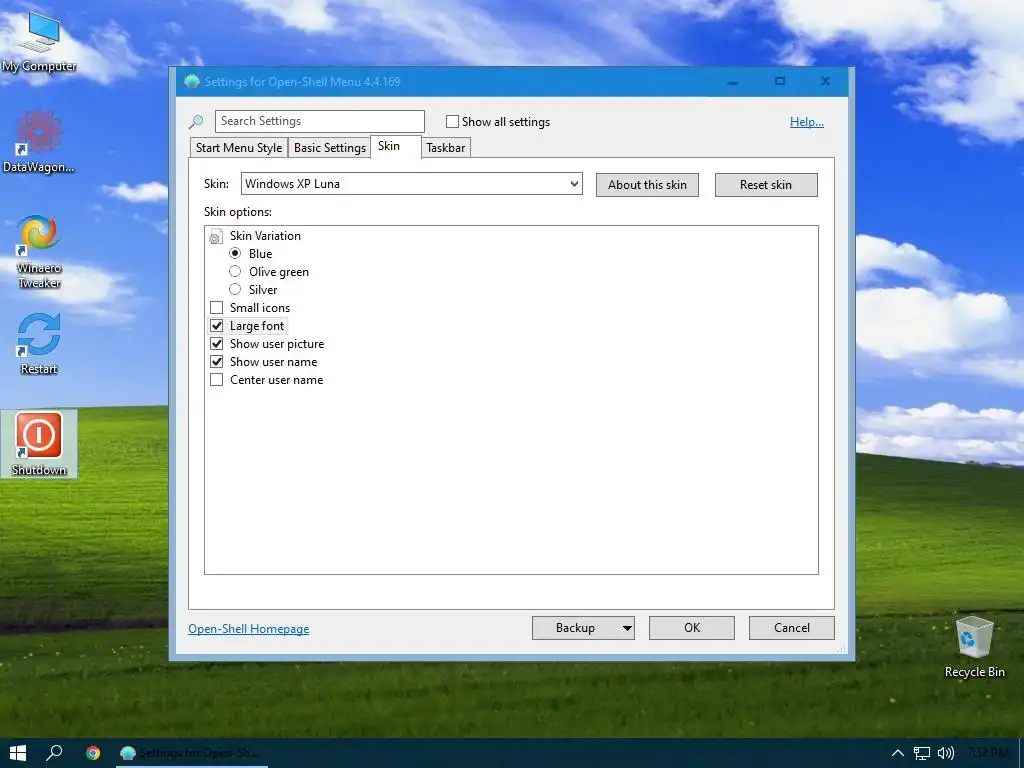Click the Open-Shell shell icon in title bar
The height and width of the screenshot is (768, 1024).
[x=191, y=82]
